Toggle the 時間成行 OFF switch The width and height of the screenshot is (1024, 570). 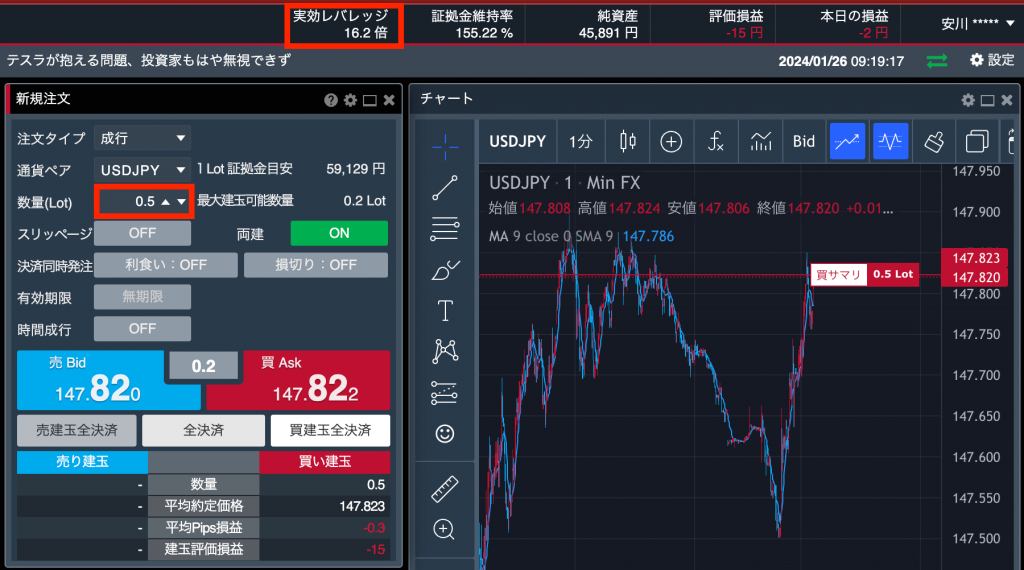point(142,328)
